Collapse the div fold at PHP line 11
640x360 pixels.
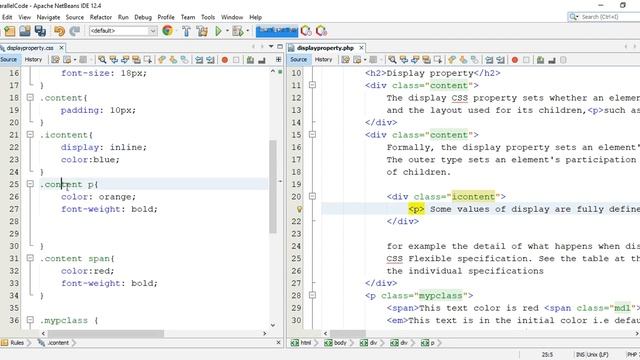312,85
